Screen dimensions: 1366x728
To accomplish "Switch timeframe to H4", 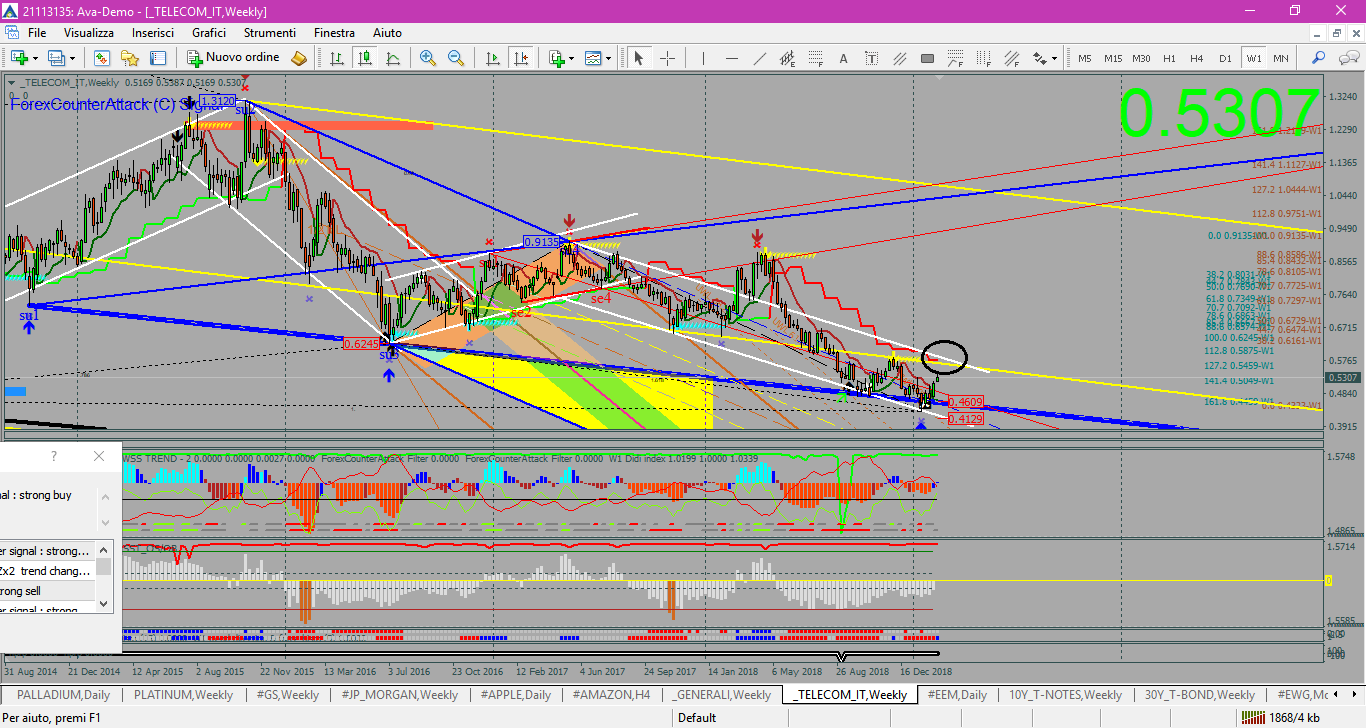I will coord(1197,58).
